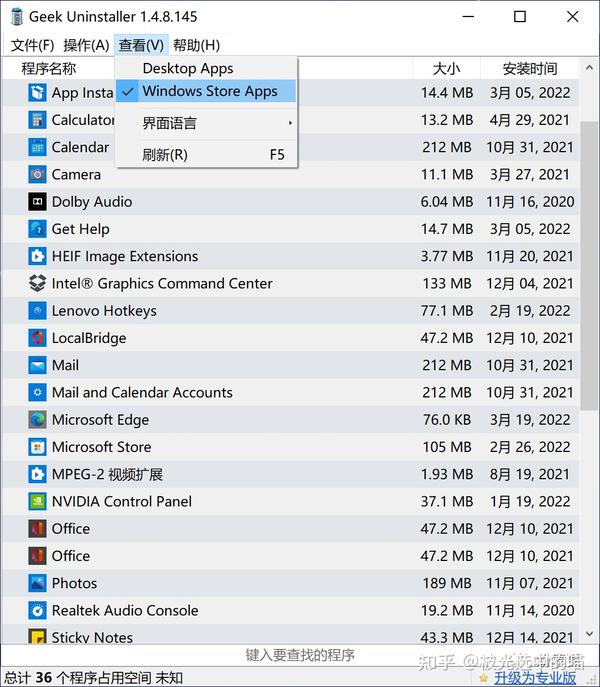Click the scrollbar up arrow
Viewport: 600px width, 687px height.
[589, 68]
